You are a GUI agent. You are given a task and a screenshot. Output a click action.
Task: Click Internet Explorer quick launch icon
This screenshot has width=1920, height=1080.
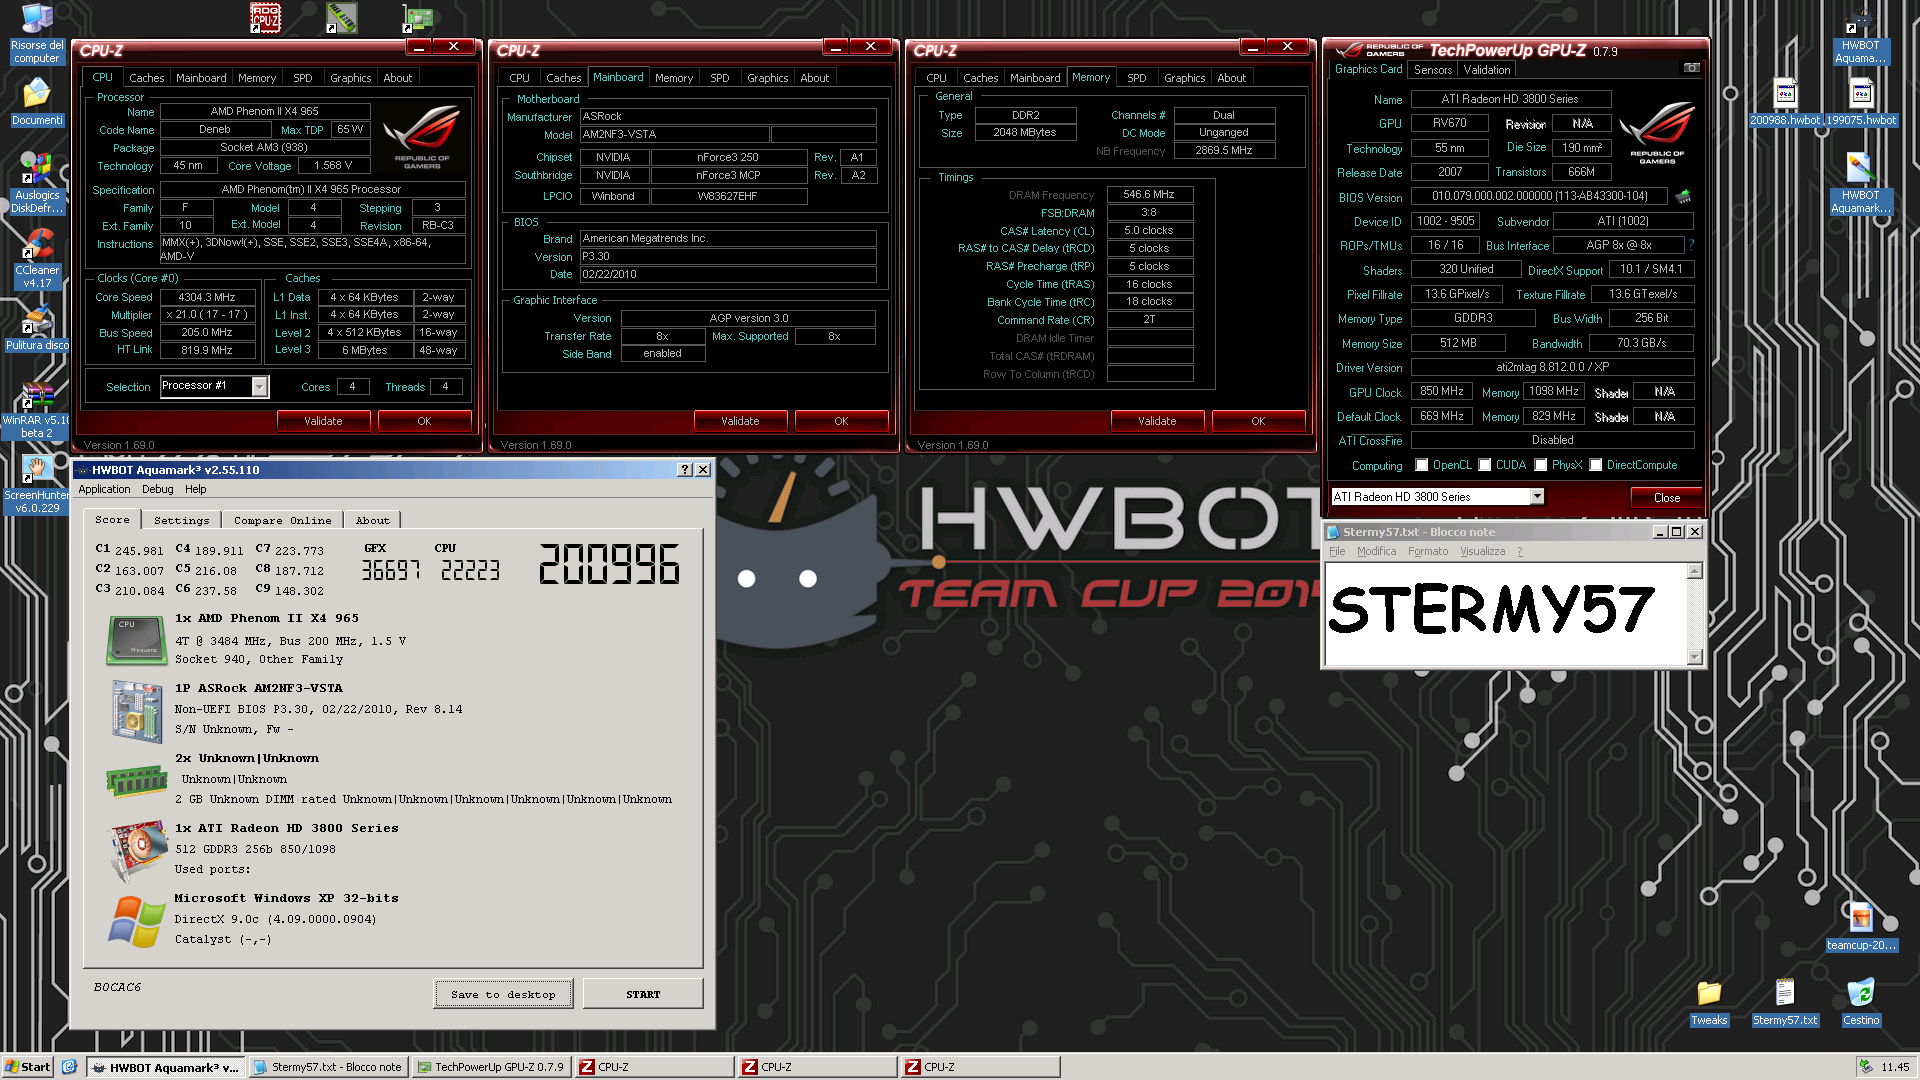[69, 1067]
